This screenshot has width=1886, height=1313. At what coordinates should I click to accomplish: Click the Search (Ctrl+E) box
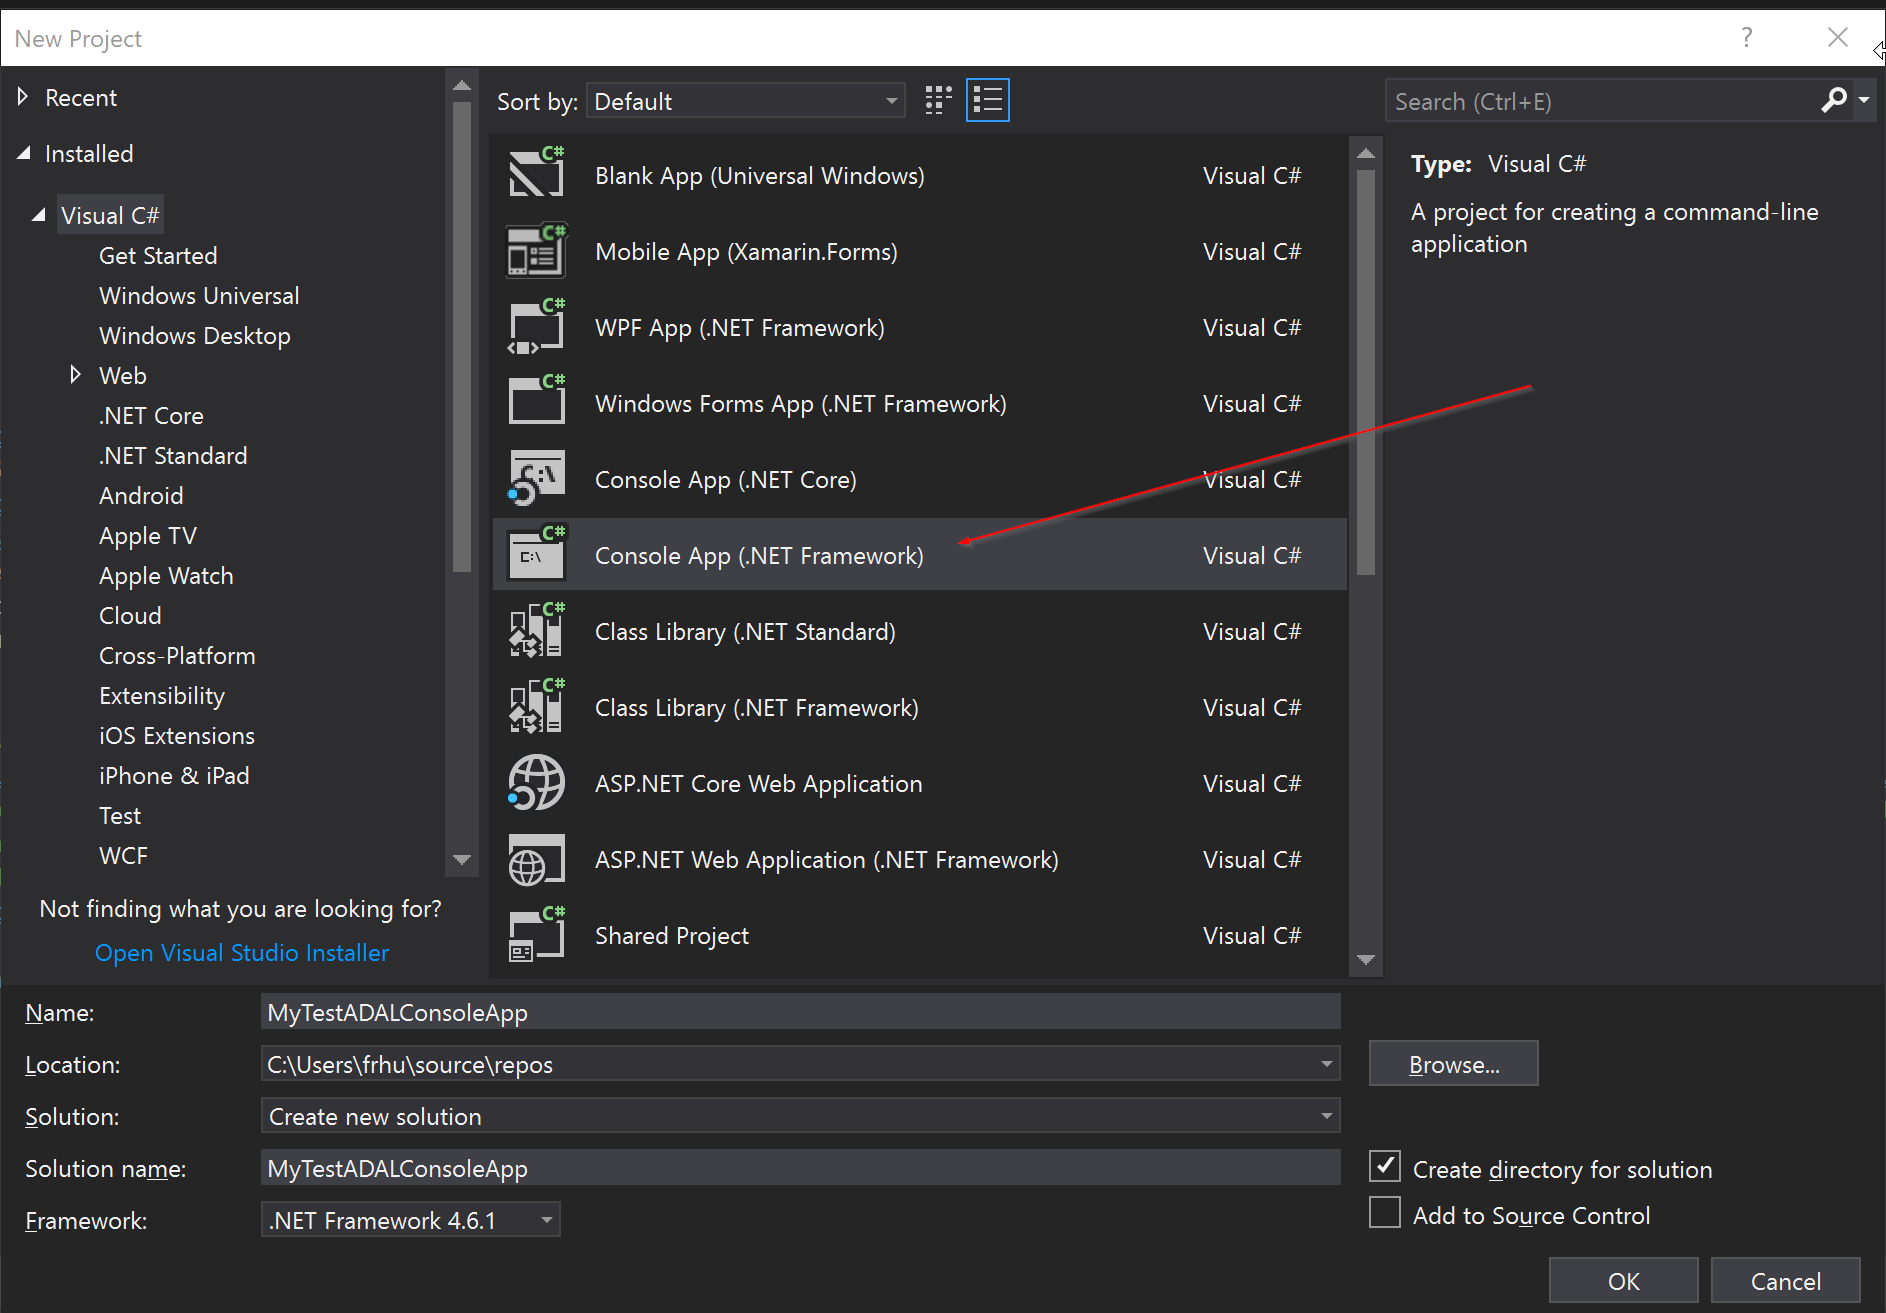coord(1600,101)
